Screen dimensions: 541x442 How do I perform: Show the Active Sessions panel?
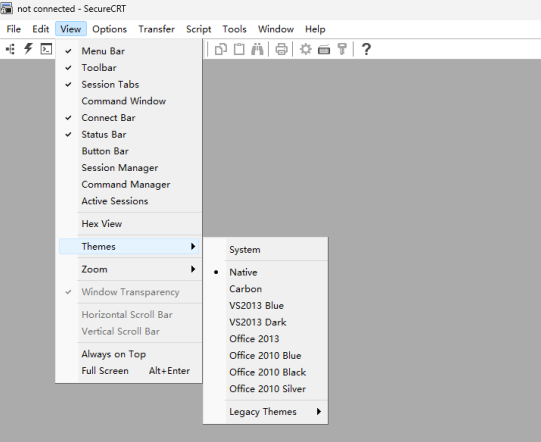[x=128, y=201]
